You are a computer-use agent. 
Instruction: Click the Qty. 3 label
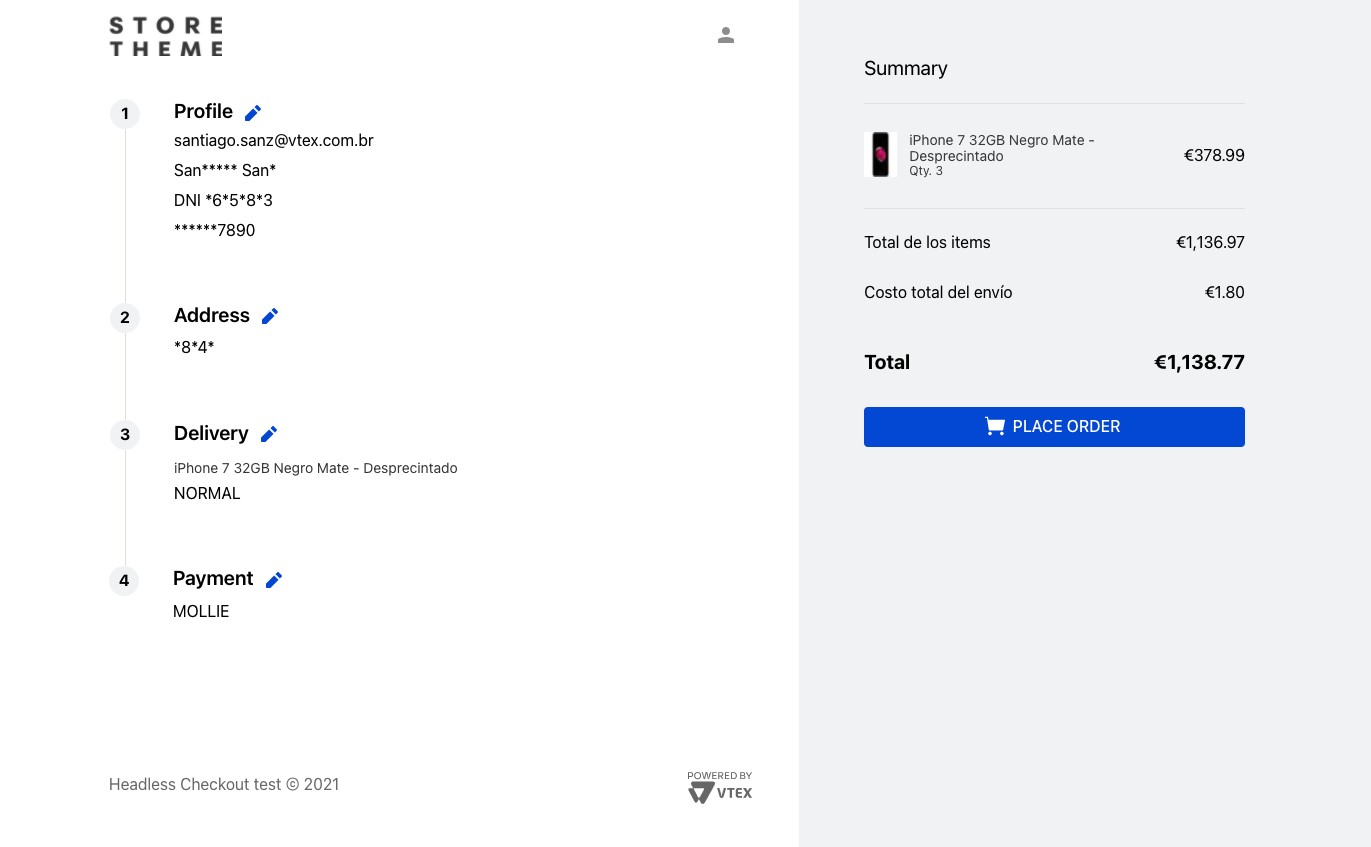pyautogui.click(x=926, y=171)
